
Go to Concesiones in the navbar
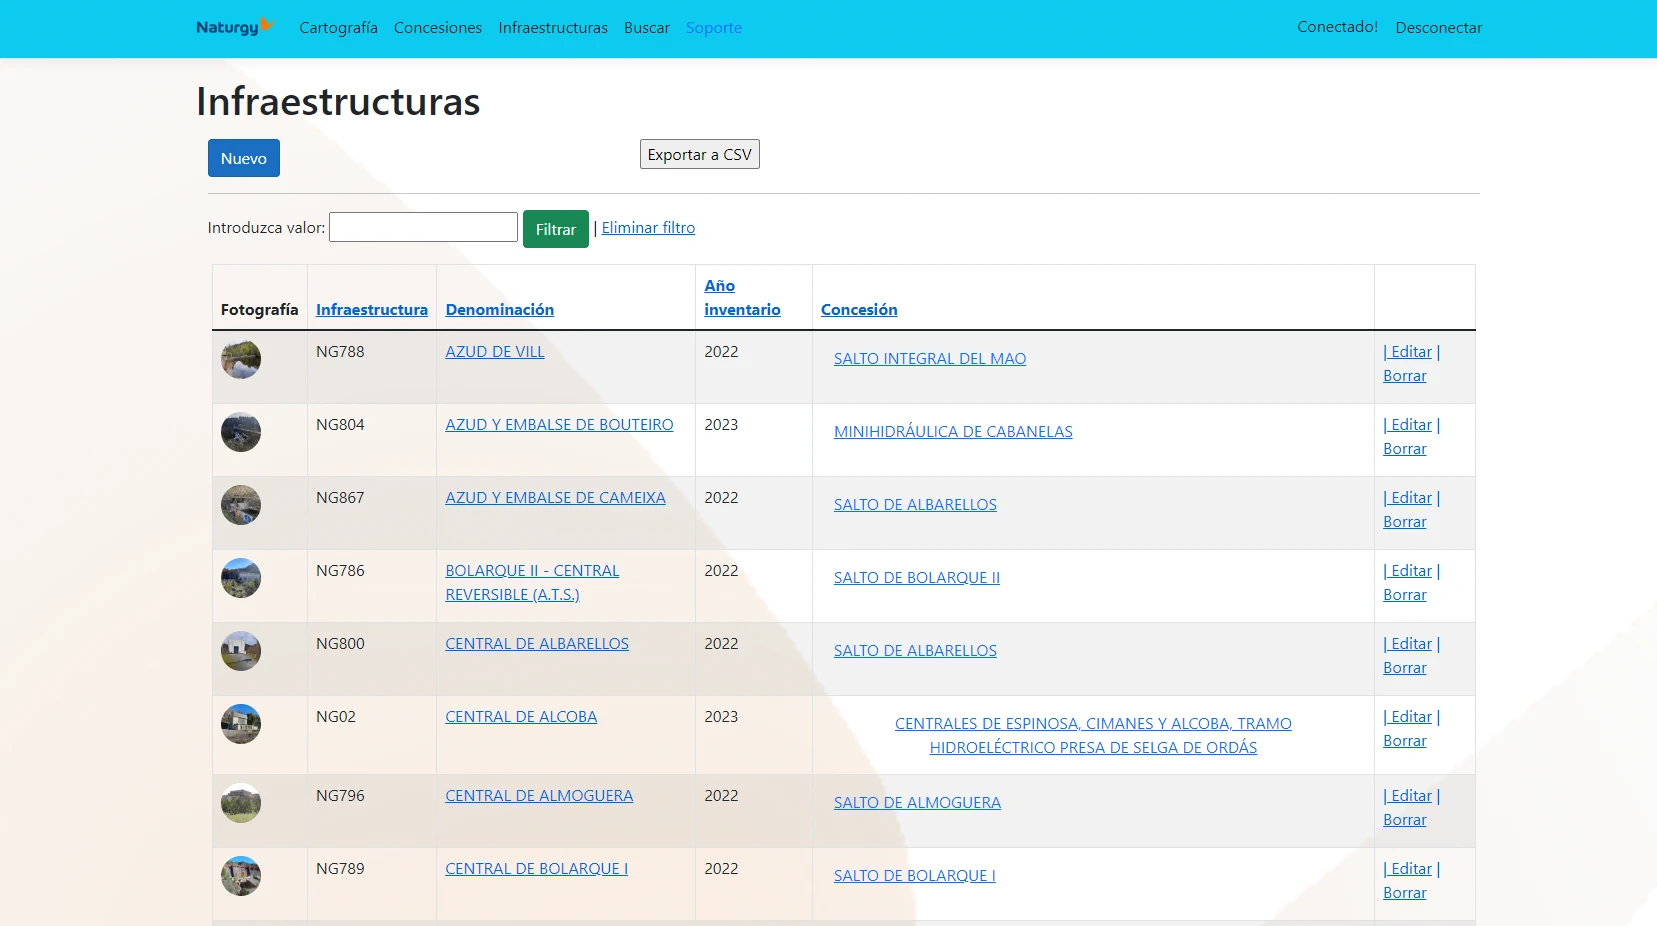point(437,28)
